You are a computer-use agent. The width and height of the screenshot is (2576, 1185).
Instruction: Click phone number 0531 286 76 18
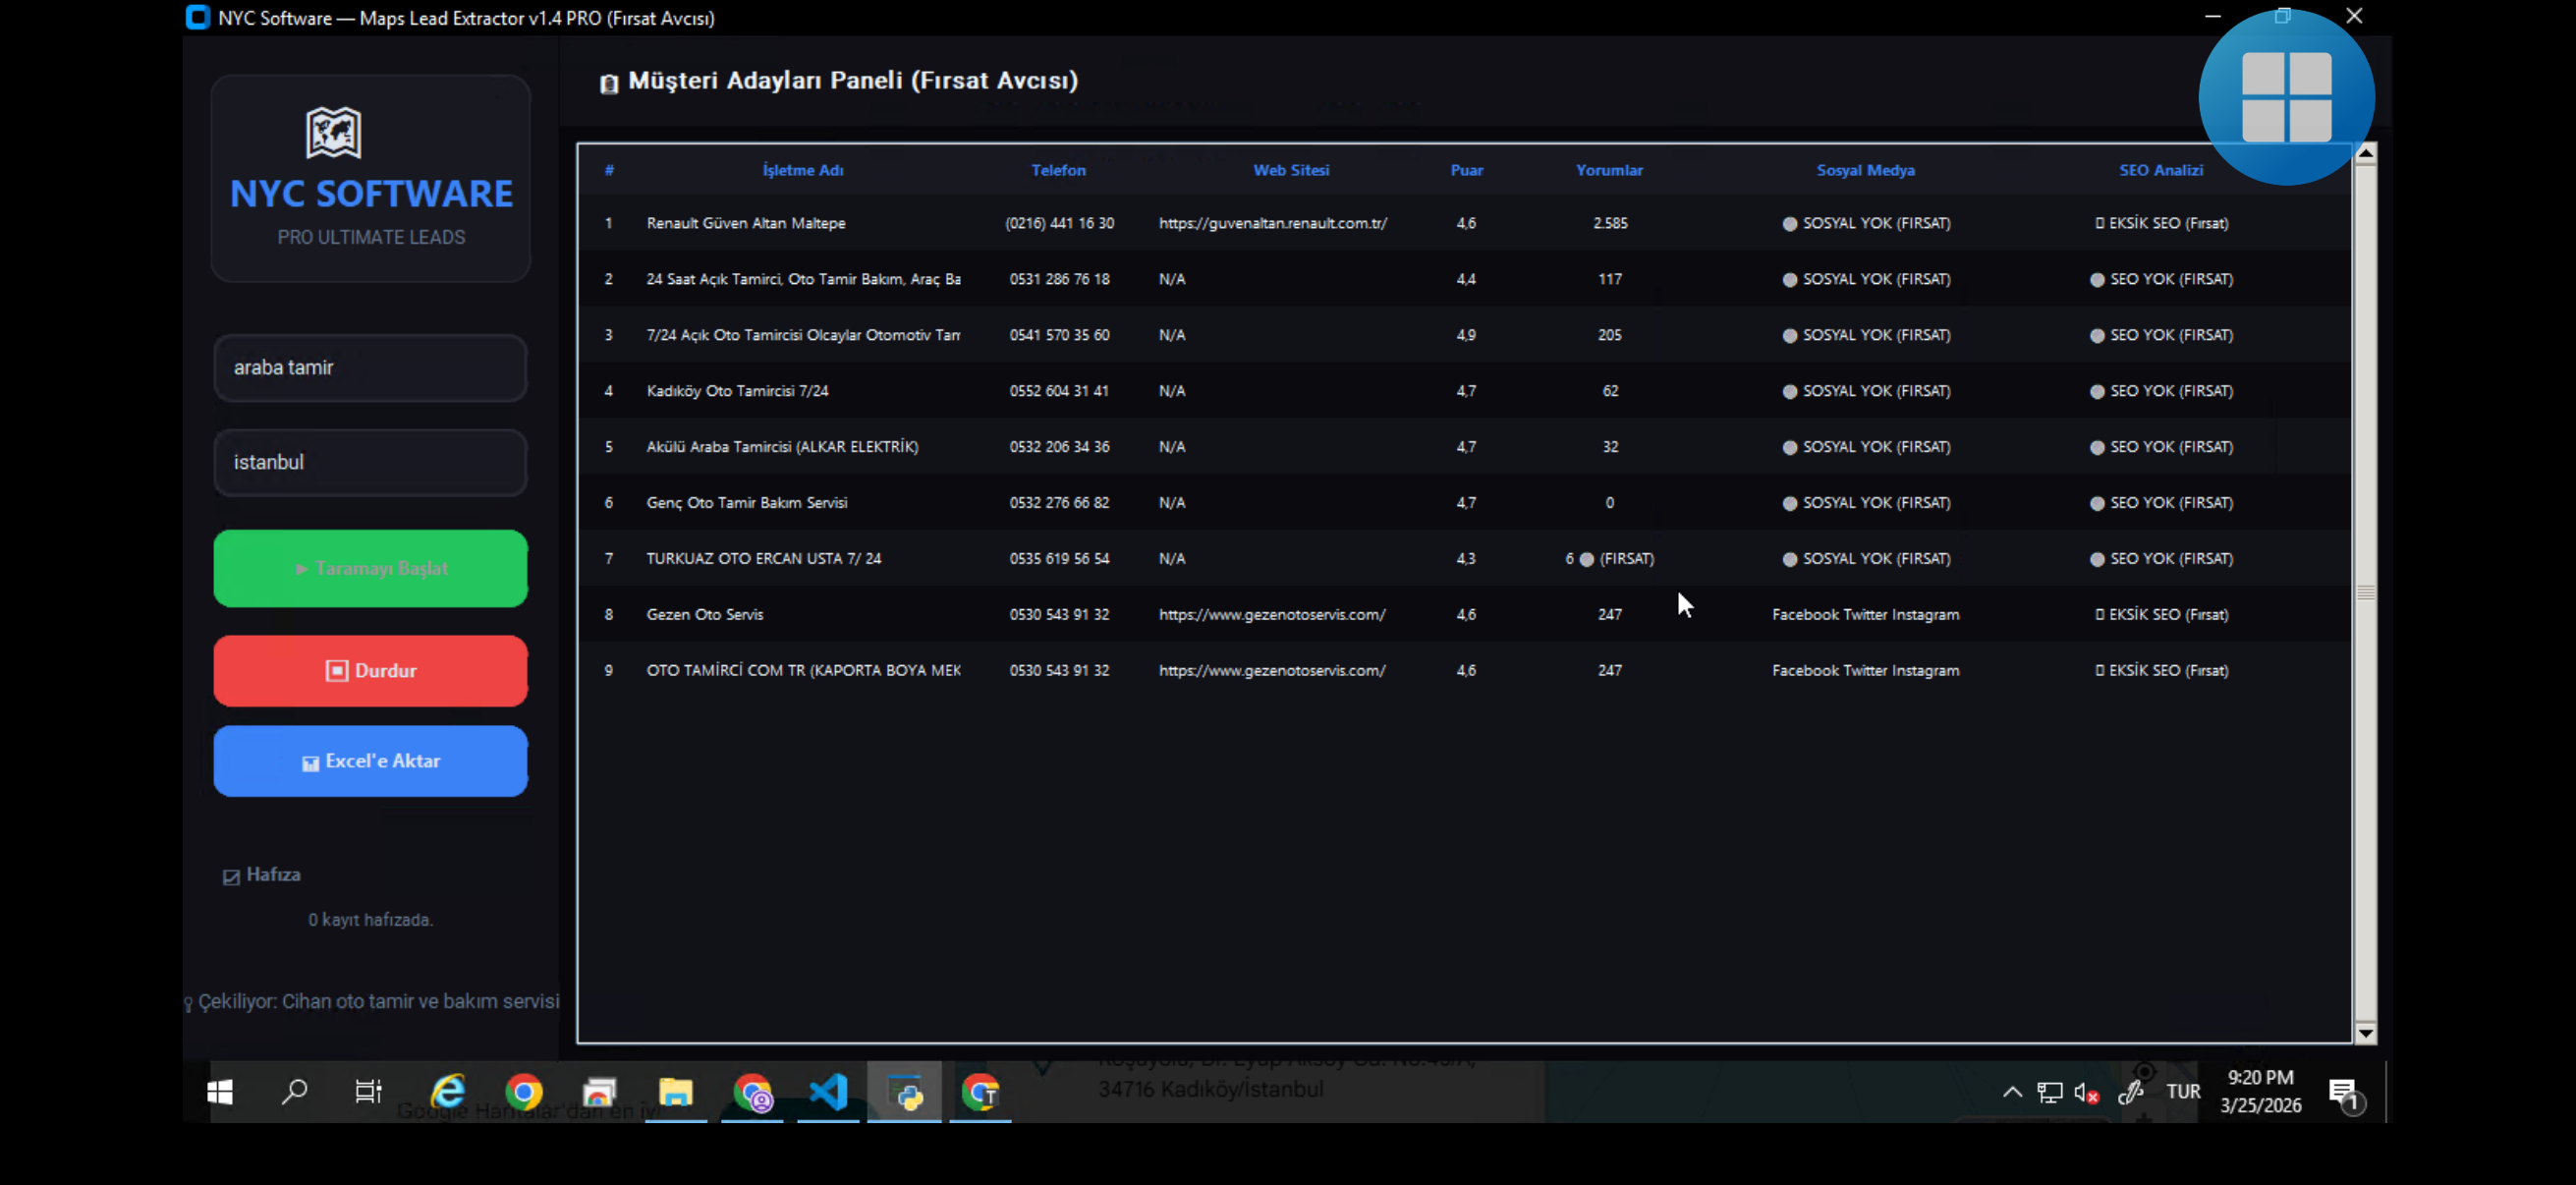point(1059,279)
